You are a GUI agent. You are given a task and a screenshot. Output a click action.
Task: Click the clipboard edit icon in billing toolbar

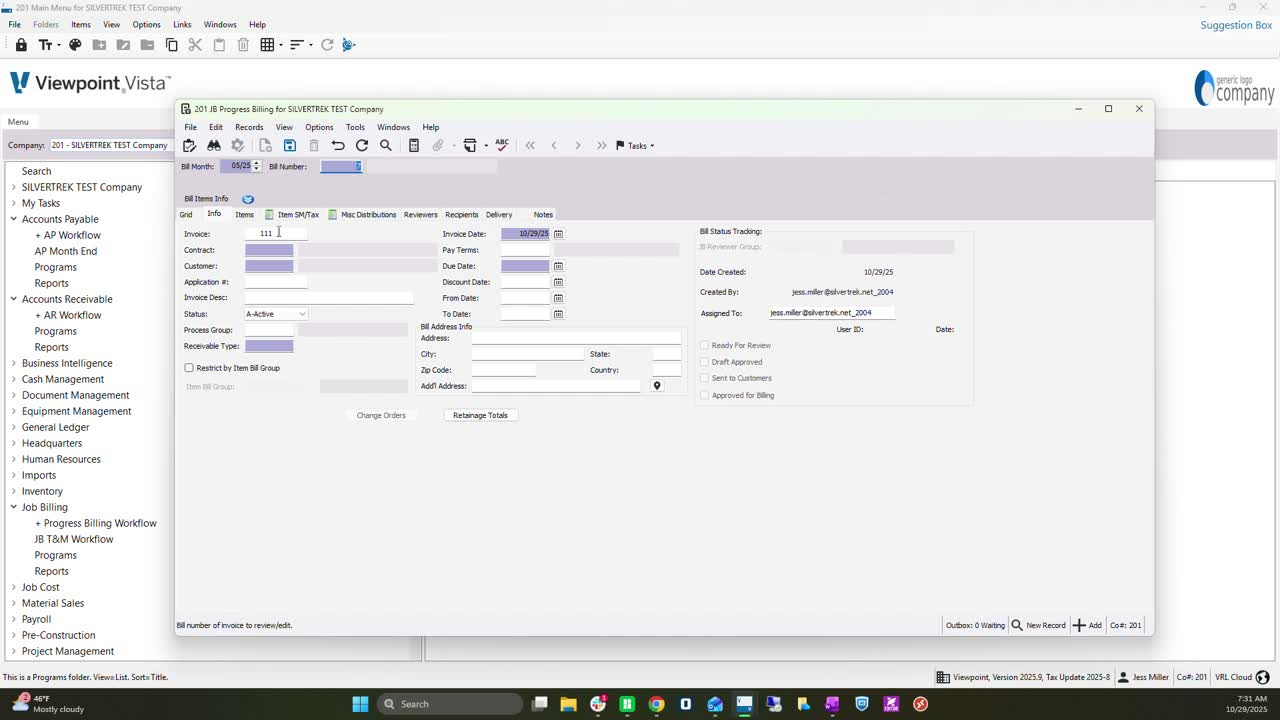tap(190, 146)
